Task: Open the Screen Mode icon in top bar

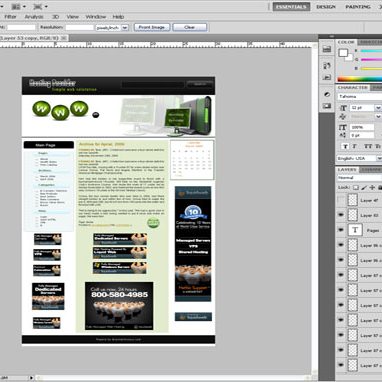Action: tap(40, 6)
